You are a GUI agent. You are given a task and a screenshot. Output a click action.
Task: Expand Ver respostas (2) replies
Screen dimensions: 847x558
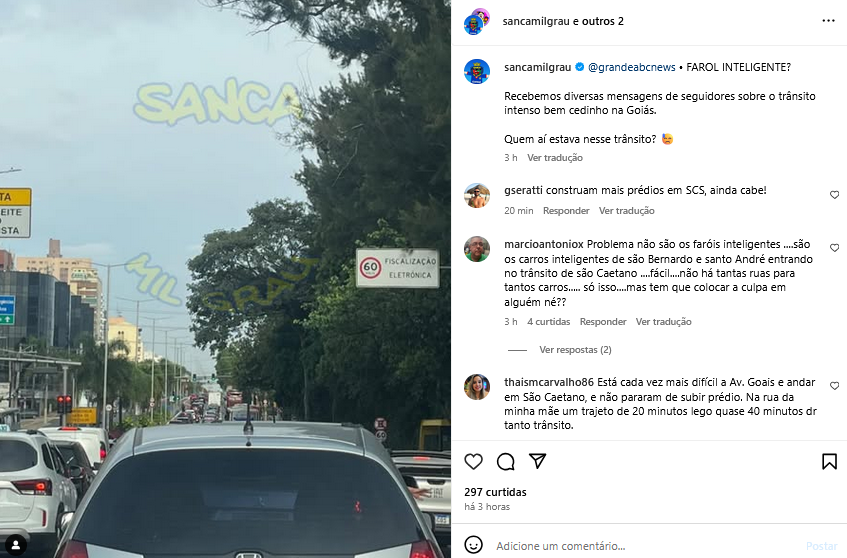click(575, 349)
